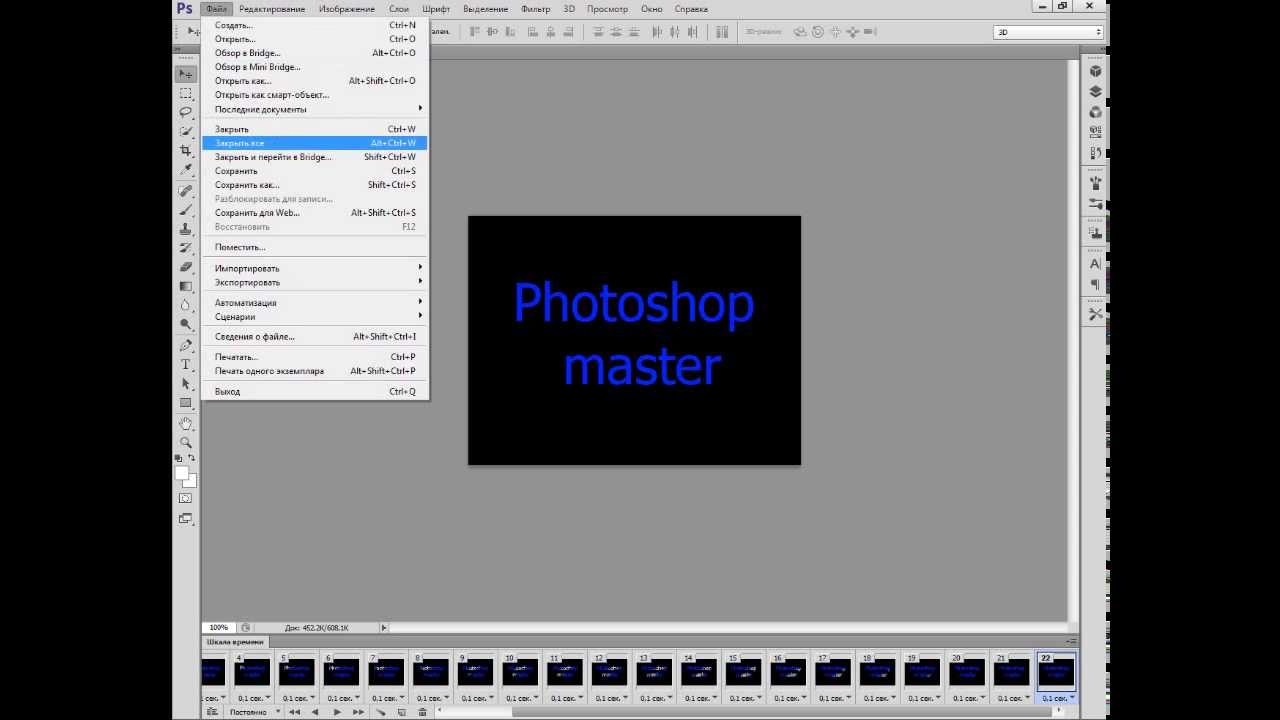Open the Character panel 'A' icon
Screen dimensions: 1280x720
[x=1096, y=264]
